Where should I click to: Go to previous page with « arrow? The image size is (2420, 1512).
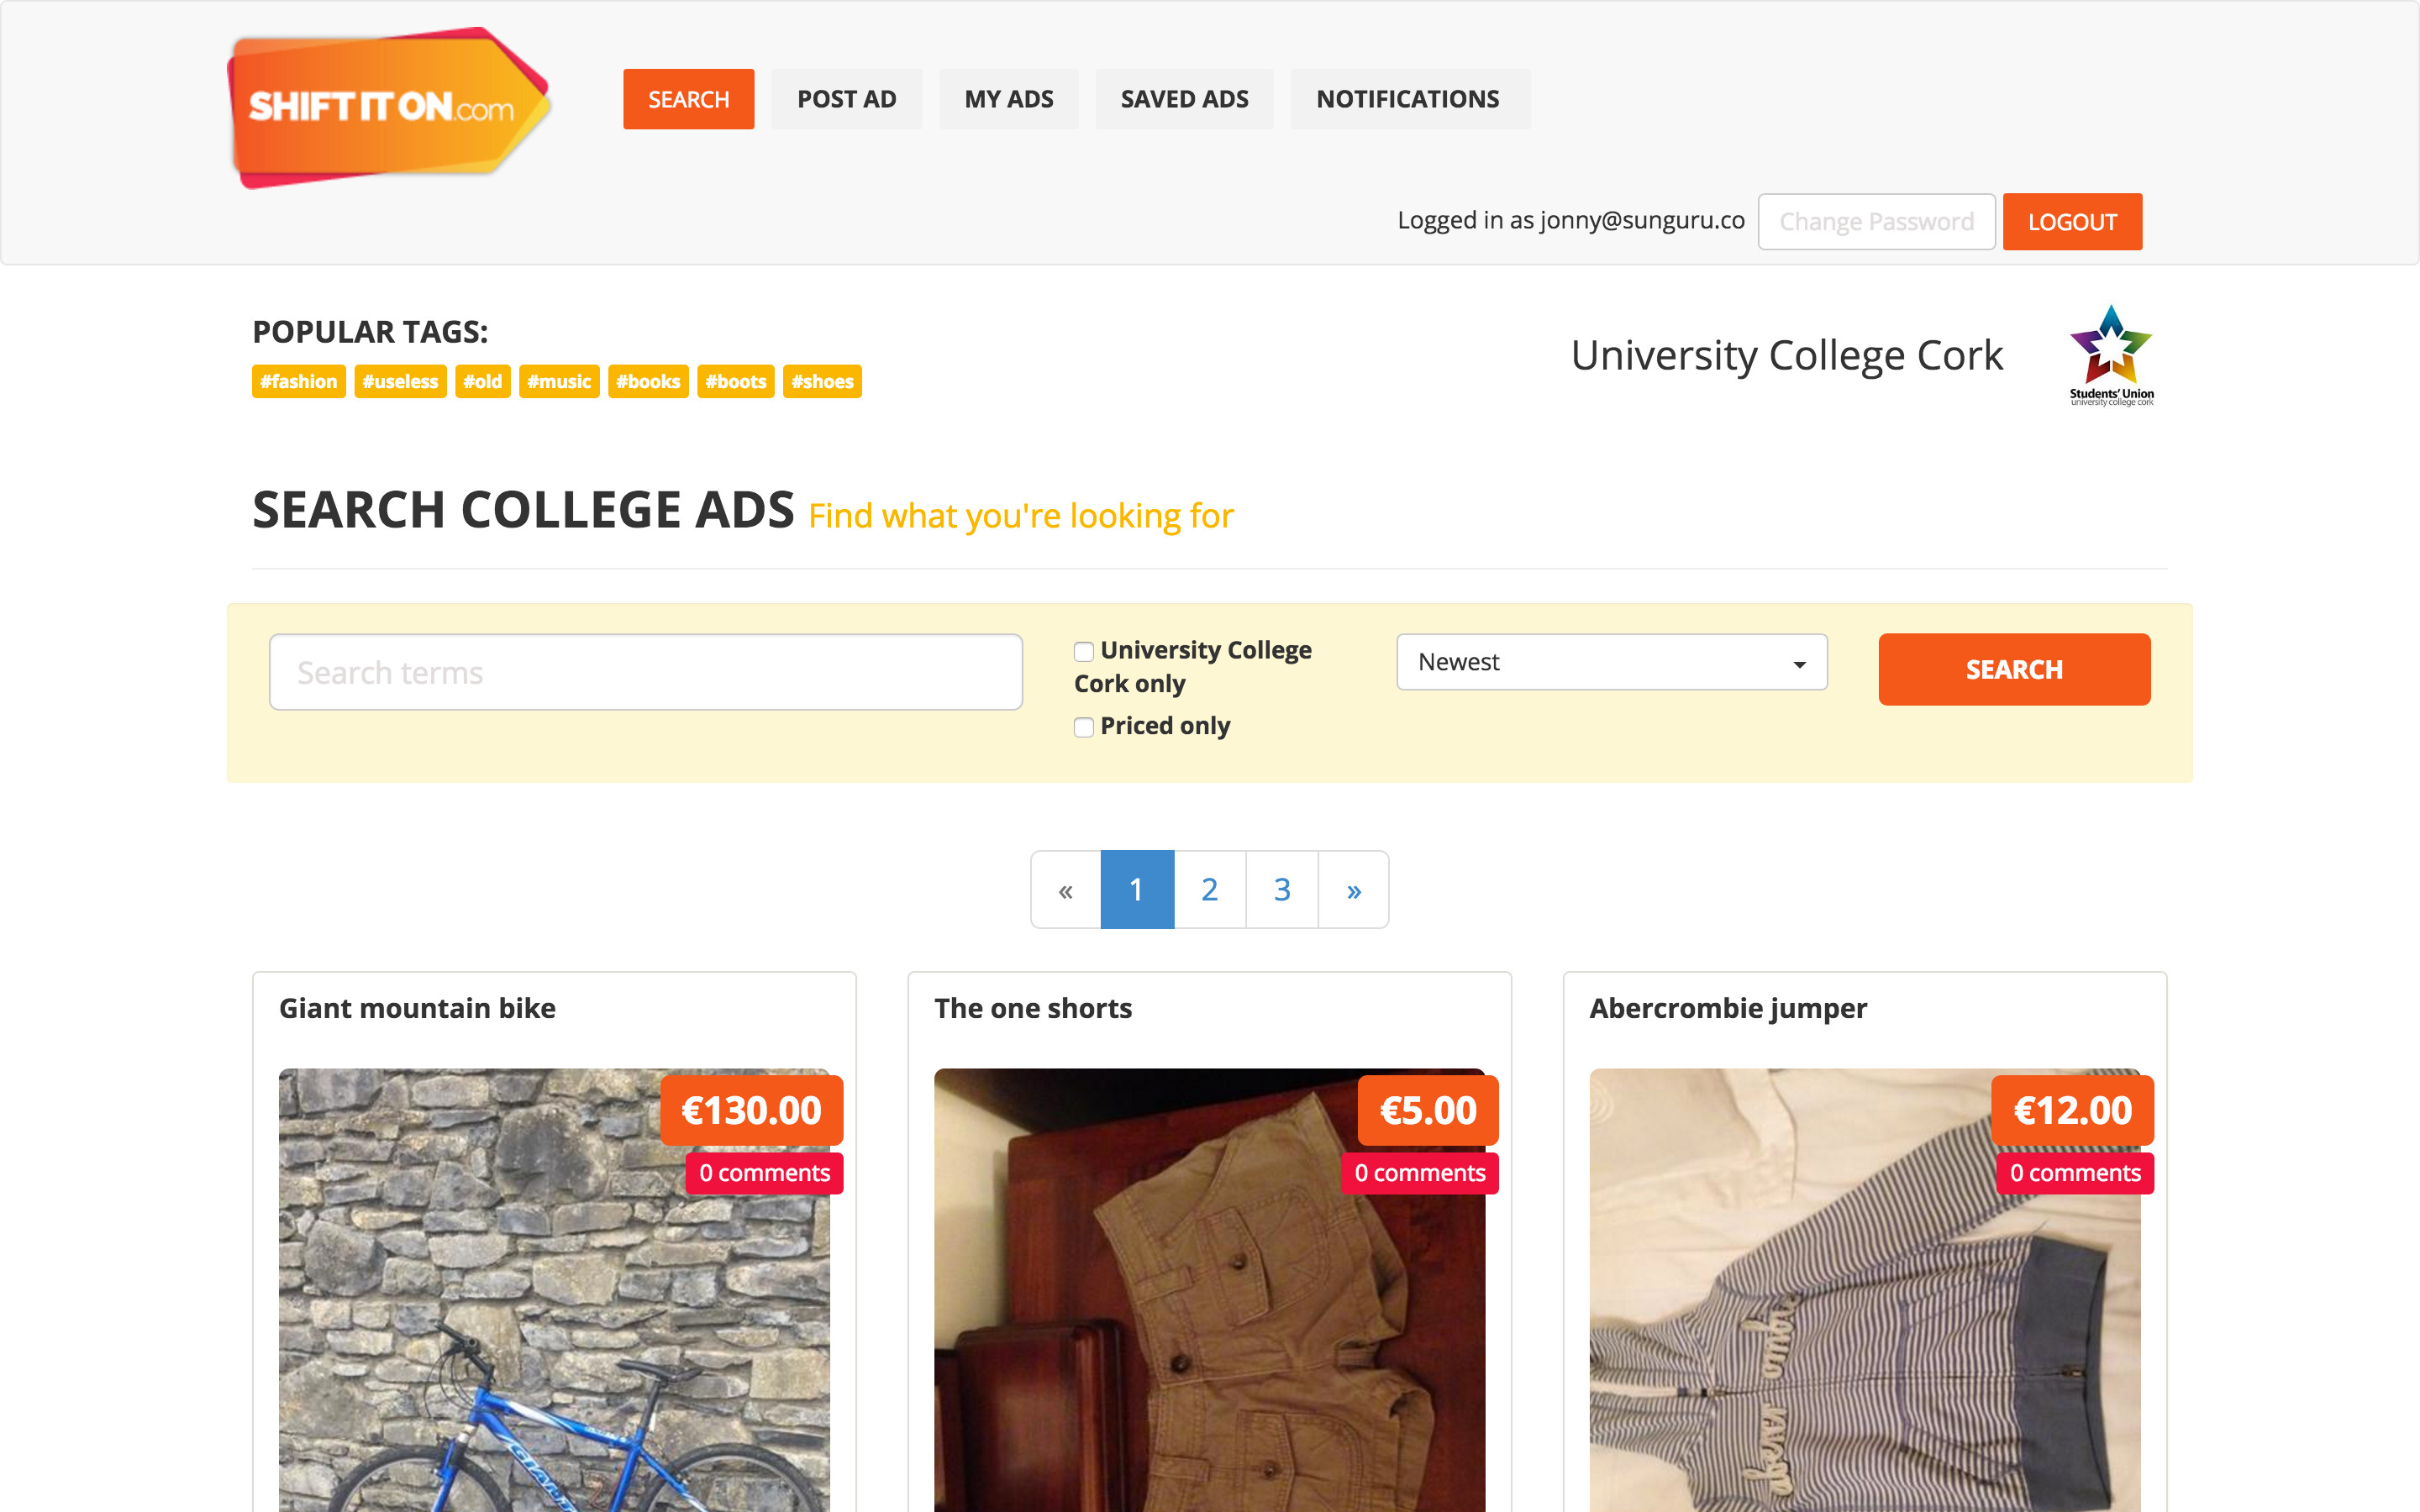pos(1066,890)
